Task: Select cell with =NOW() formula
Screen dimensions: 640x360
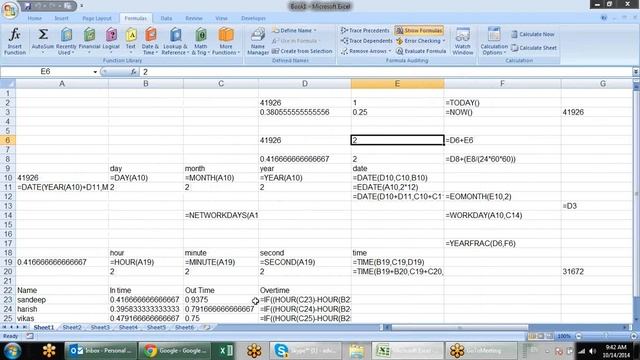Action: pos(502,112)
